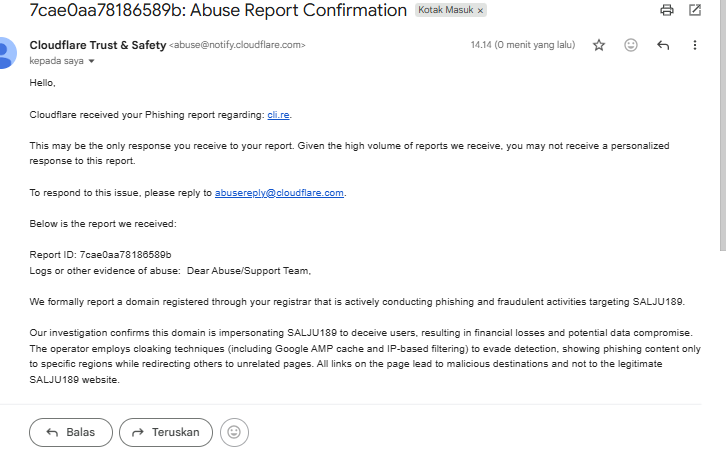Open the three-dot more options menu
Screen dimensions: 726x449
tap(695, 45)
